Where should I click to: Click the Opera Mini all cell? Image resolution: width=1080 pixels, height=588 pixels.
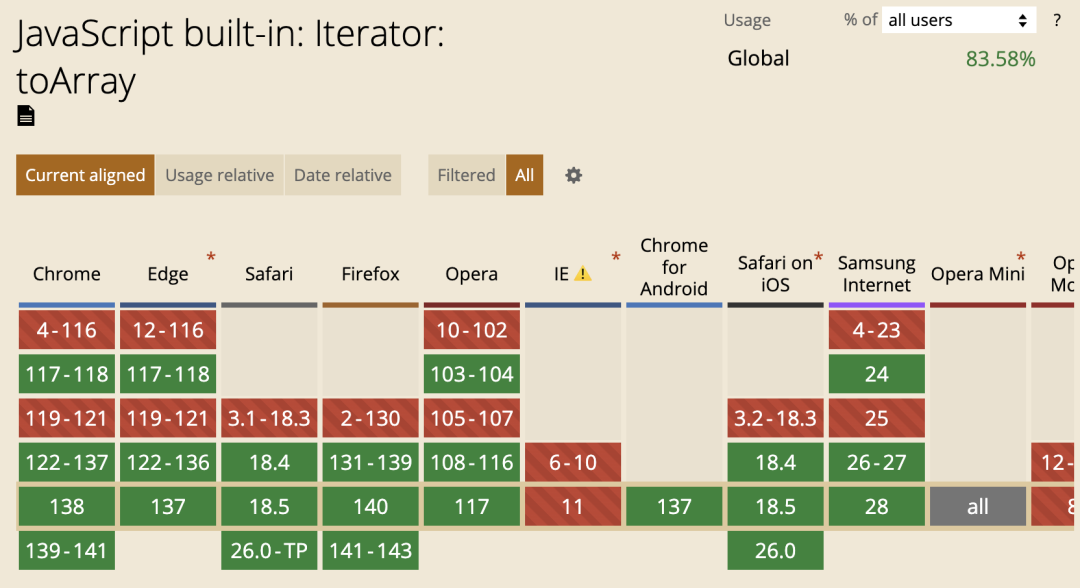(978, 507)
